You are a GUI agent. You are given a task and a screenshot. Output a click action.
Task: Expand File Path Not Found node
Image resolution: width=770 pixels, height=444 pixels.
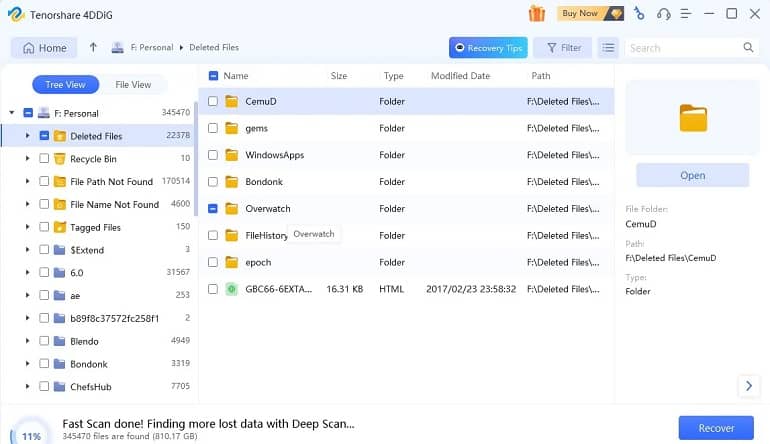pyautogui.click(x=28, y=181)
